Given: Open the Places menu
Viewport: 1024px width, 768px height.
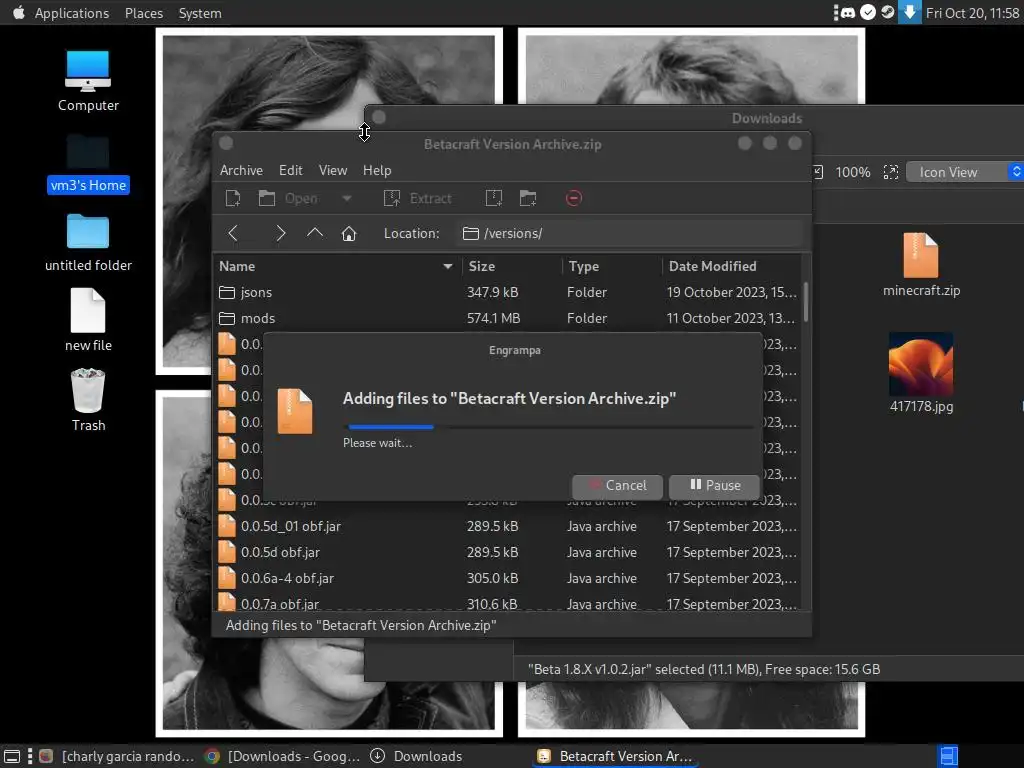Looking at the screenshot, I should [144, 13].
